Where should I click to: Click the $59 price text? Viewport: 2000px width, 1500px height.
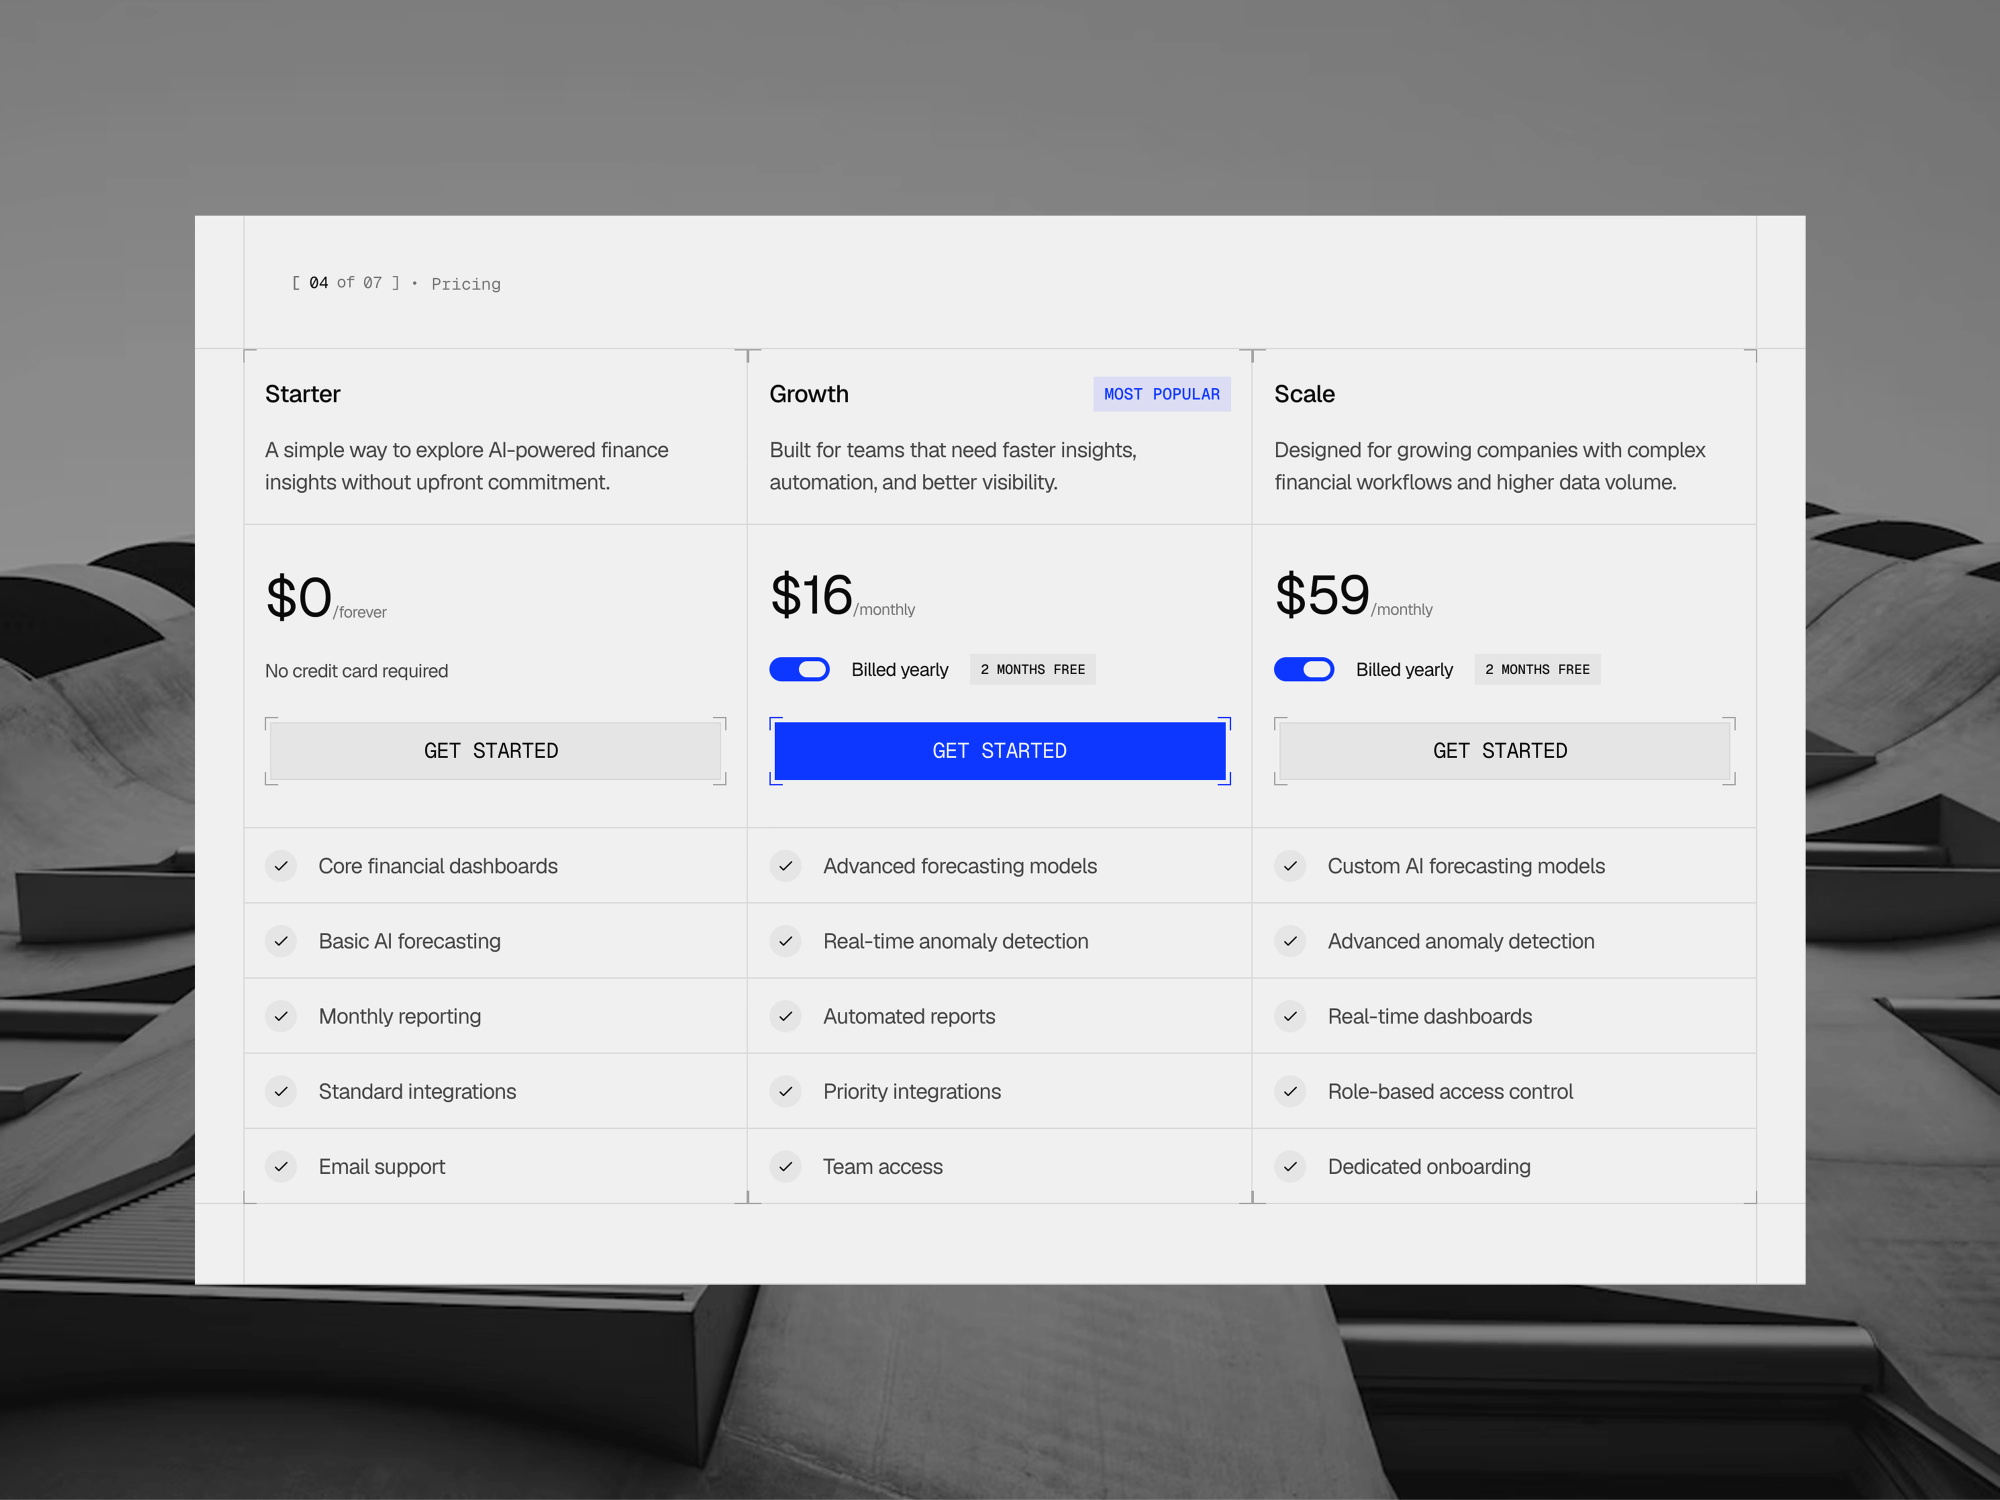pyautogui.click(x=1322, y=595)
